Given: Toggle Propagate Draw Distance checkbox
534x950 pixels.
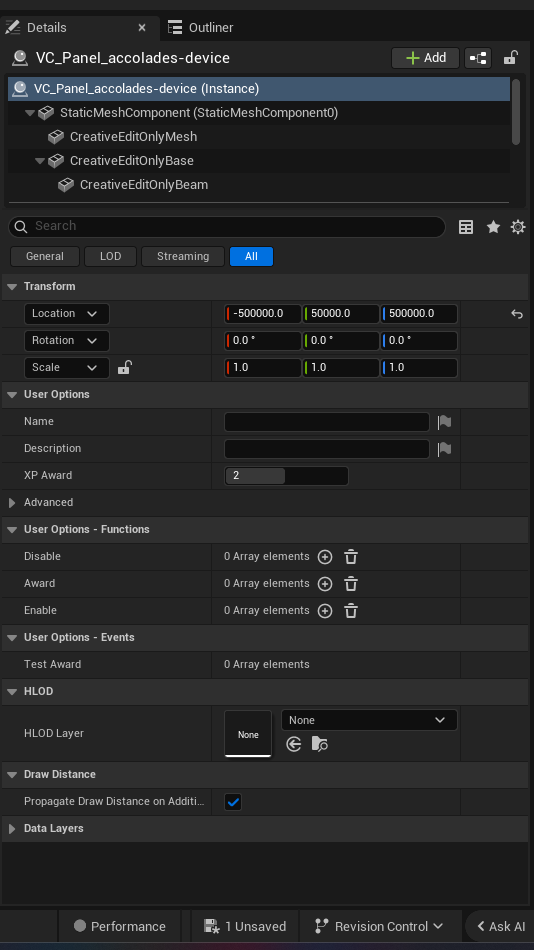Looking at the screenshot, I should click(233, 802).
